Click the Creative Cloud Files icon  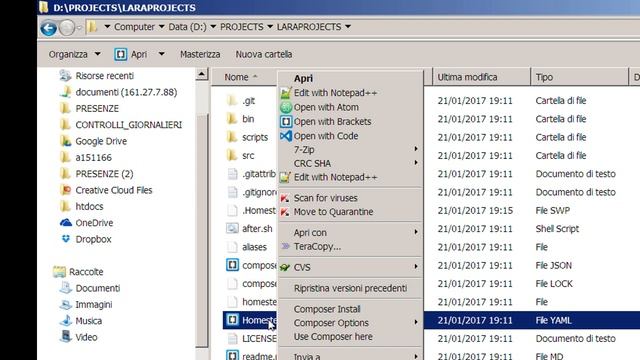point(65,190)
